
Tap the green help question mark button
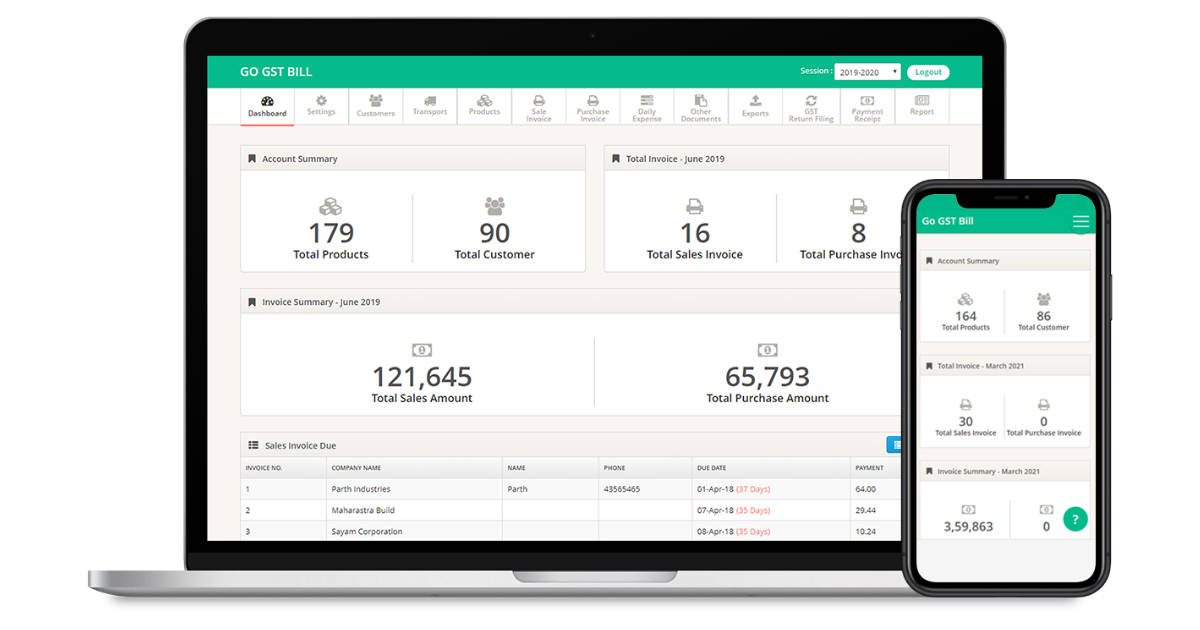click(1075, 519)
